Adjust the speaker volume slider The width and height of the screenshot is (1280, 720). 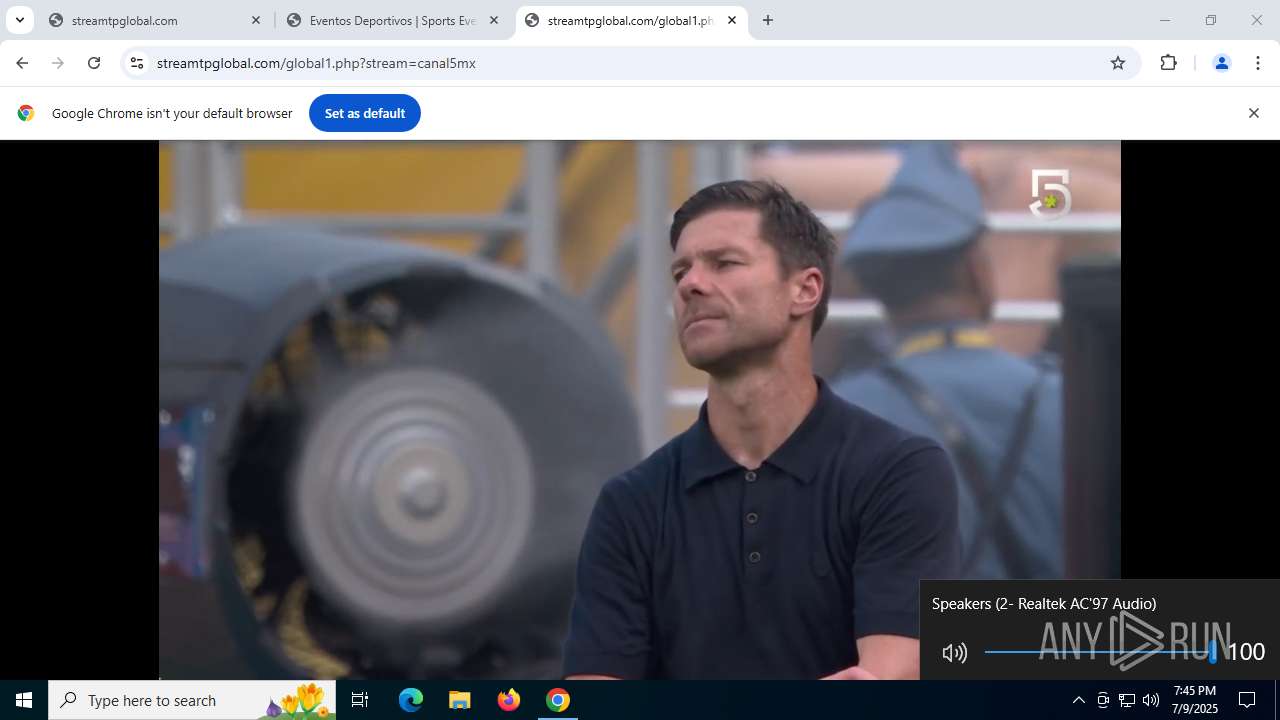tap(1100, 652)
